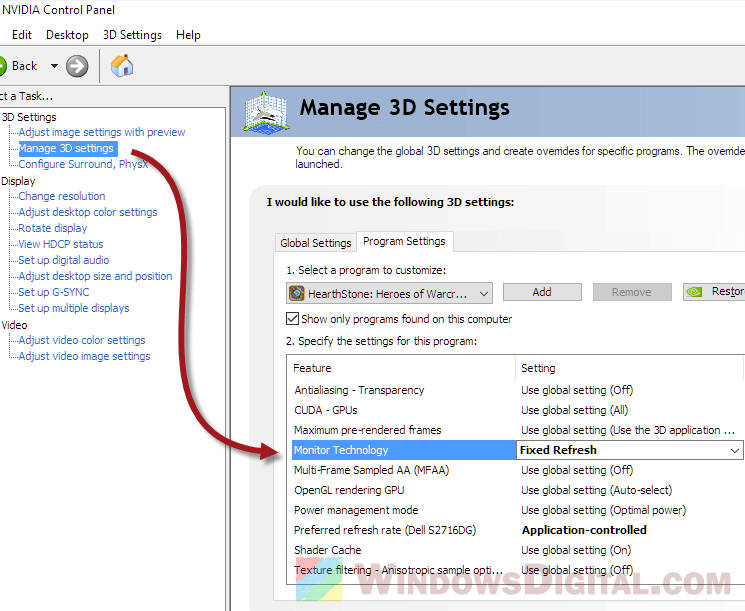Click Use global setting (Optimal power) value
This screenshot has width=745, height=611.
pyautogui.click(x=603, y=510)
